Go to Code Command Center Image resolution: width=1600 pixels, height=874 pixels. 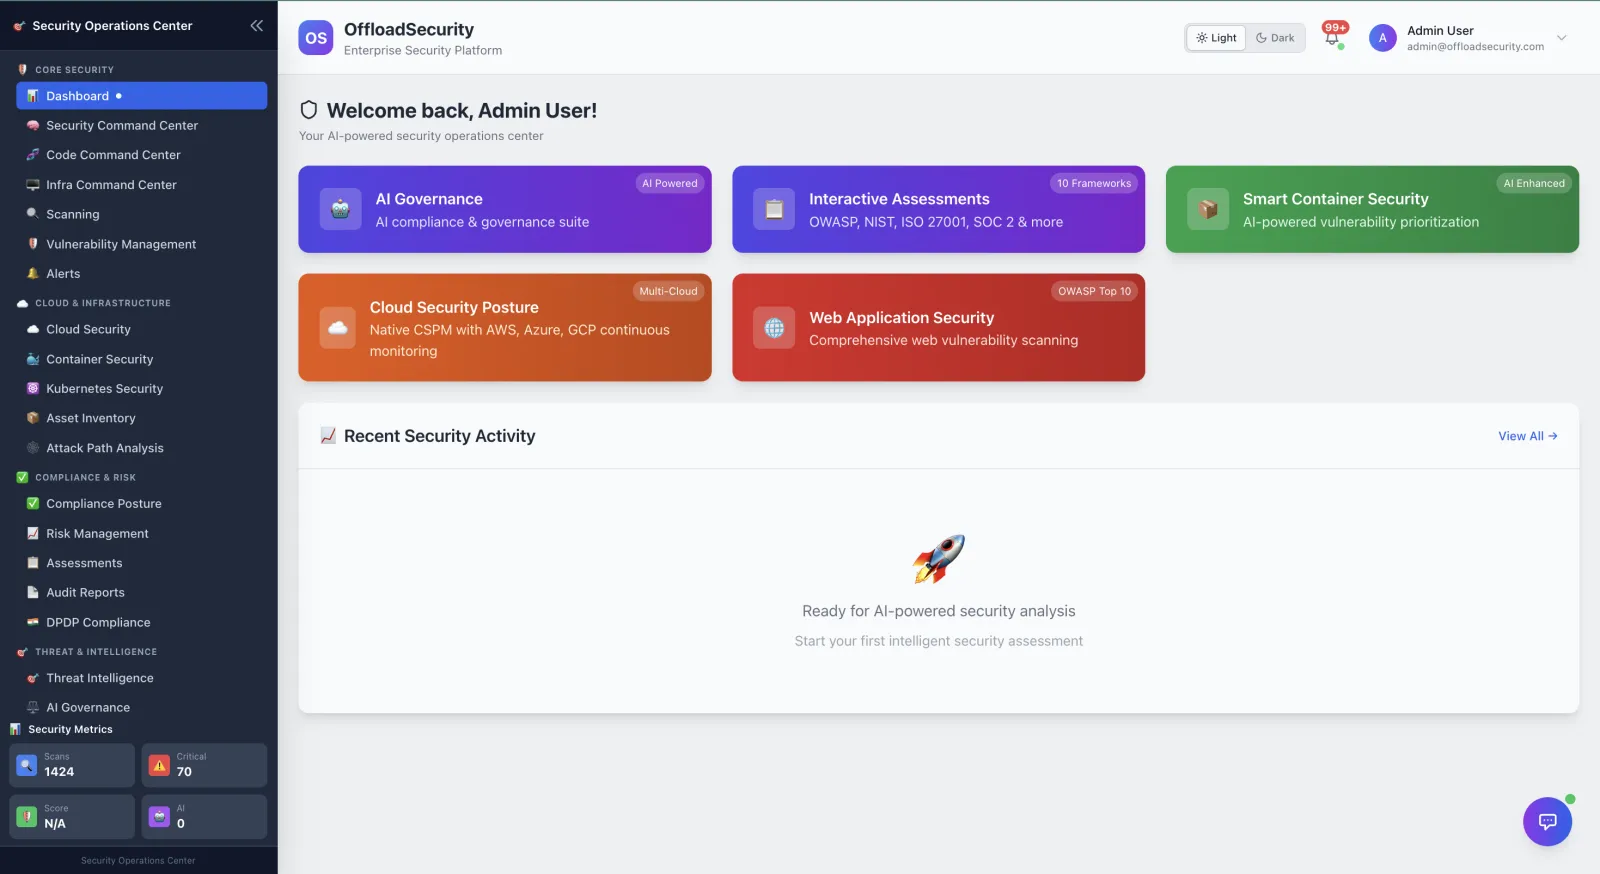tap(142, 155)
